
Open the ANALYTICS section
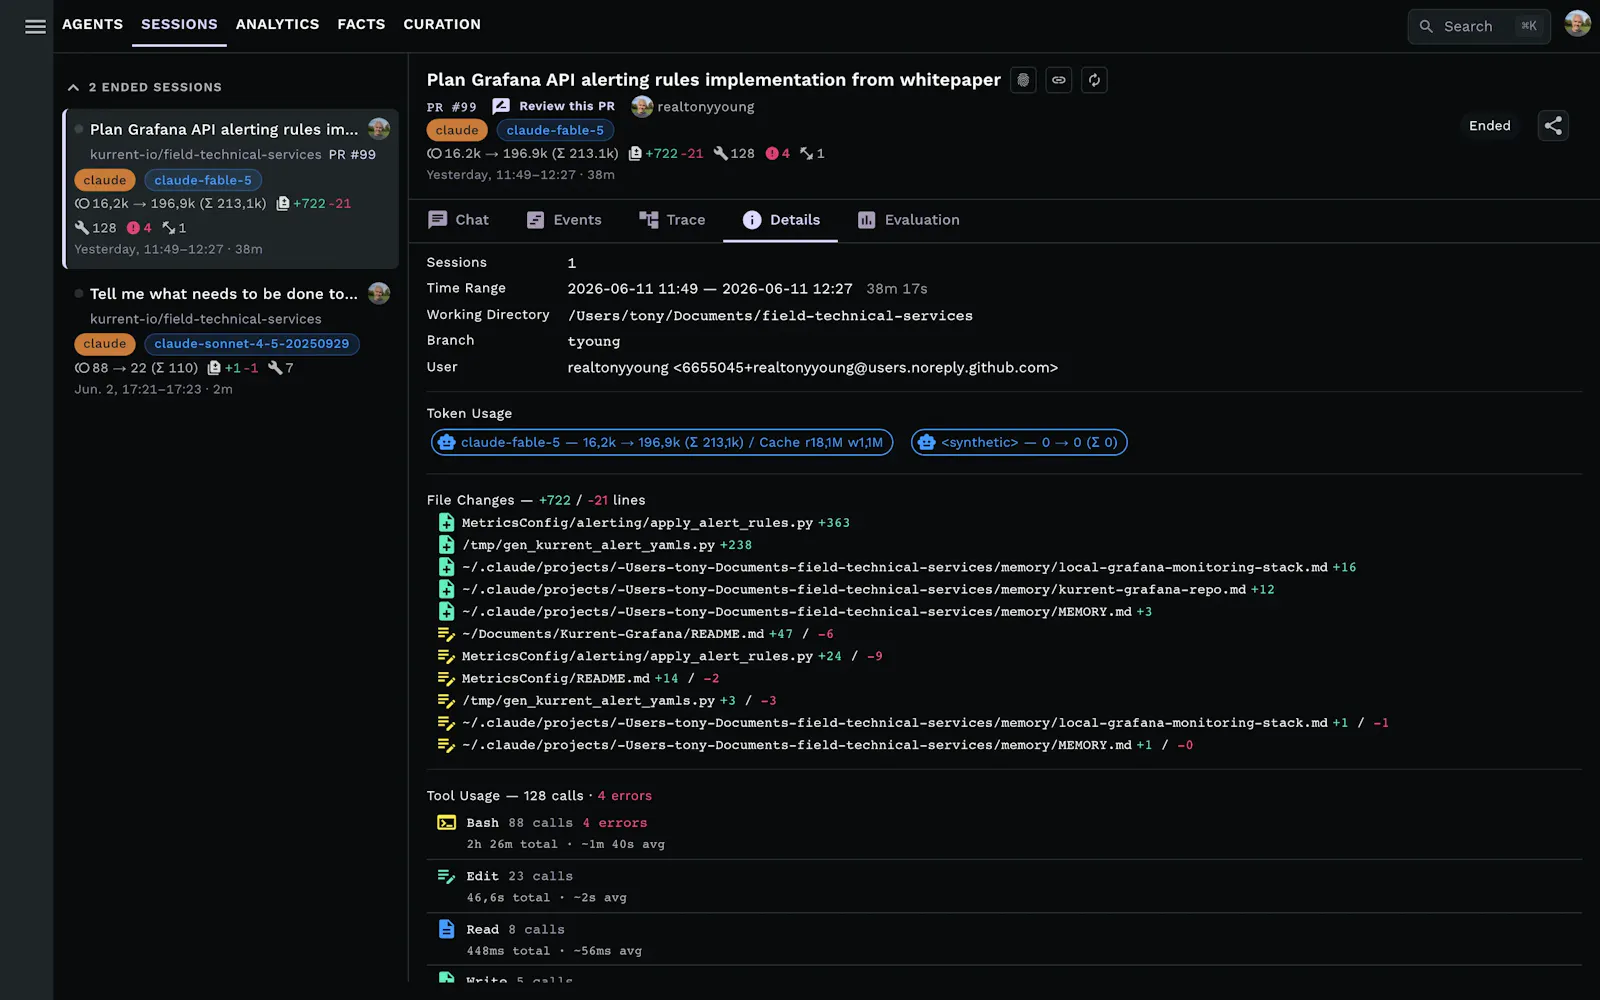[x=277, y=24]
